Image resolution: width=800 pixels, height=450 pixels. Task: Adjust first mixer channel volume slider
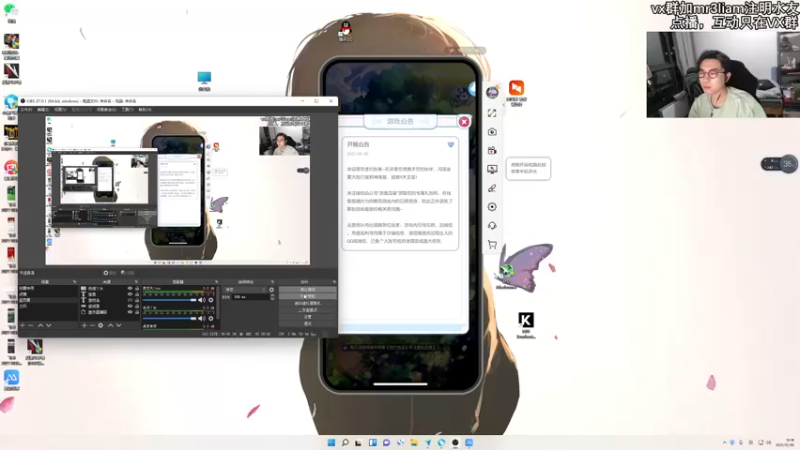[169, 300]
